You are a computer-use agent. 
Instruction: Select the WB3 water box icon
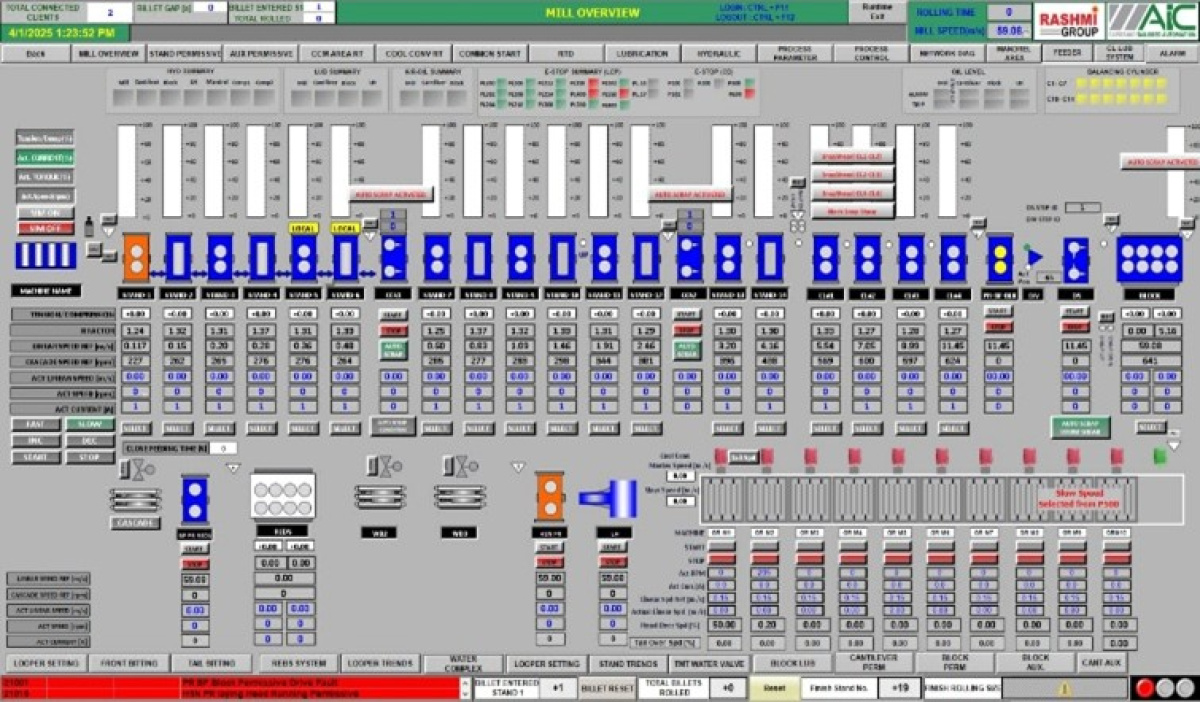[459, 499]
